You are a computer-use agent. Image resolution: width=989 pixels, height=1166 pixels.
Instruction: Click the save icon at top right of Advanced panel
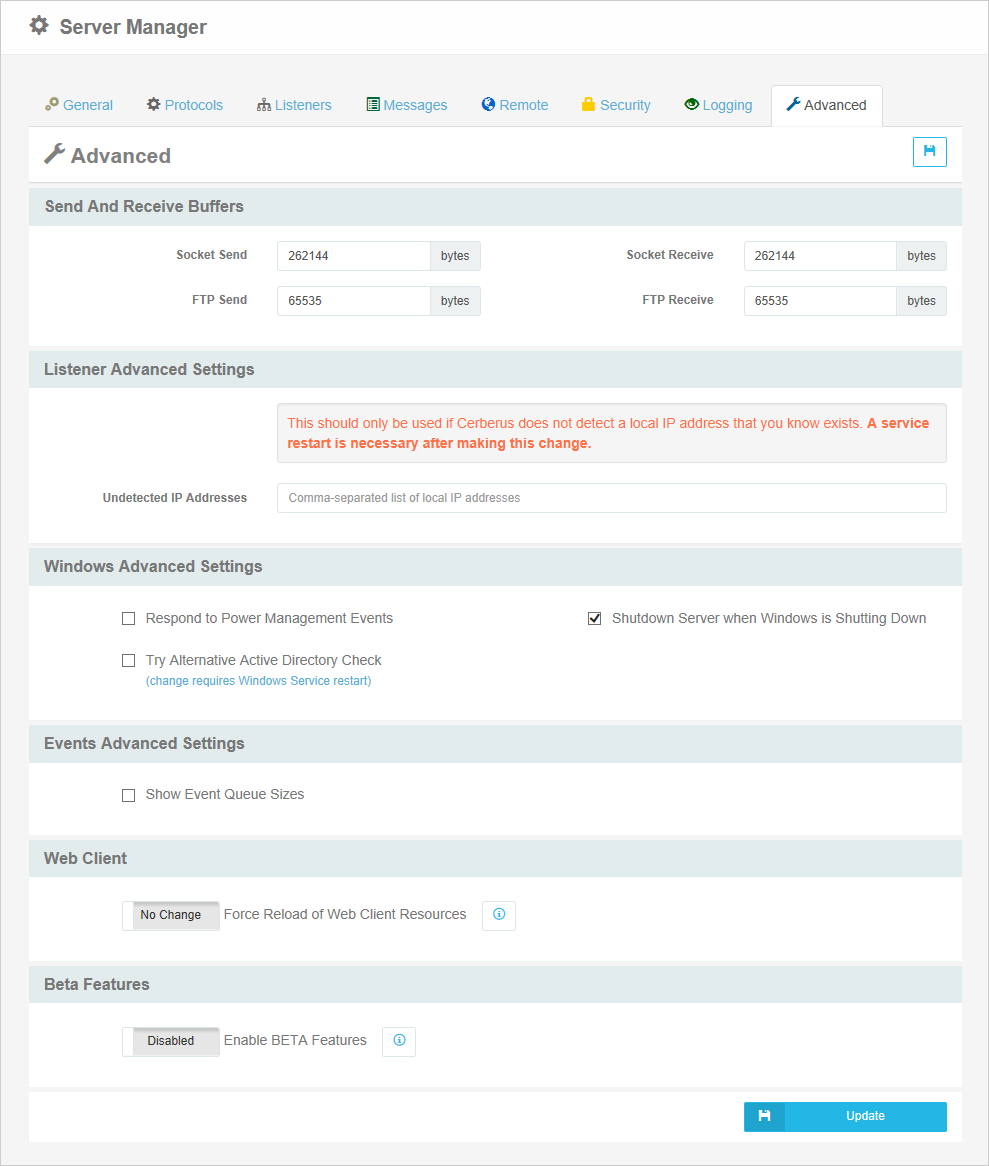[929, 151]
